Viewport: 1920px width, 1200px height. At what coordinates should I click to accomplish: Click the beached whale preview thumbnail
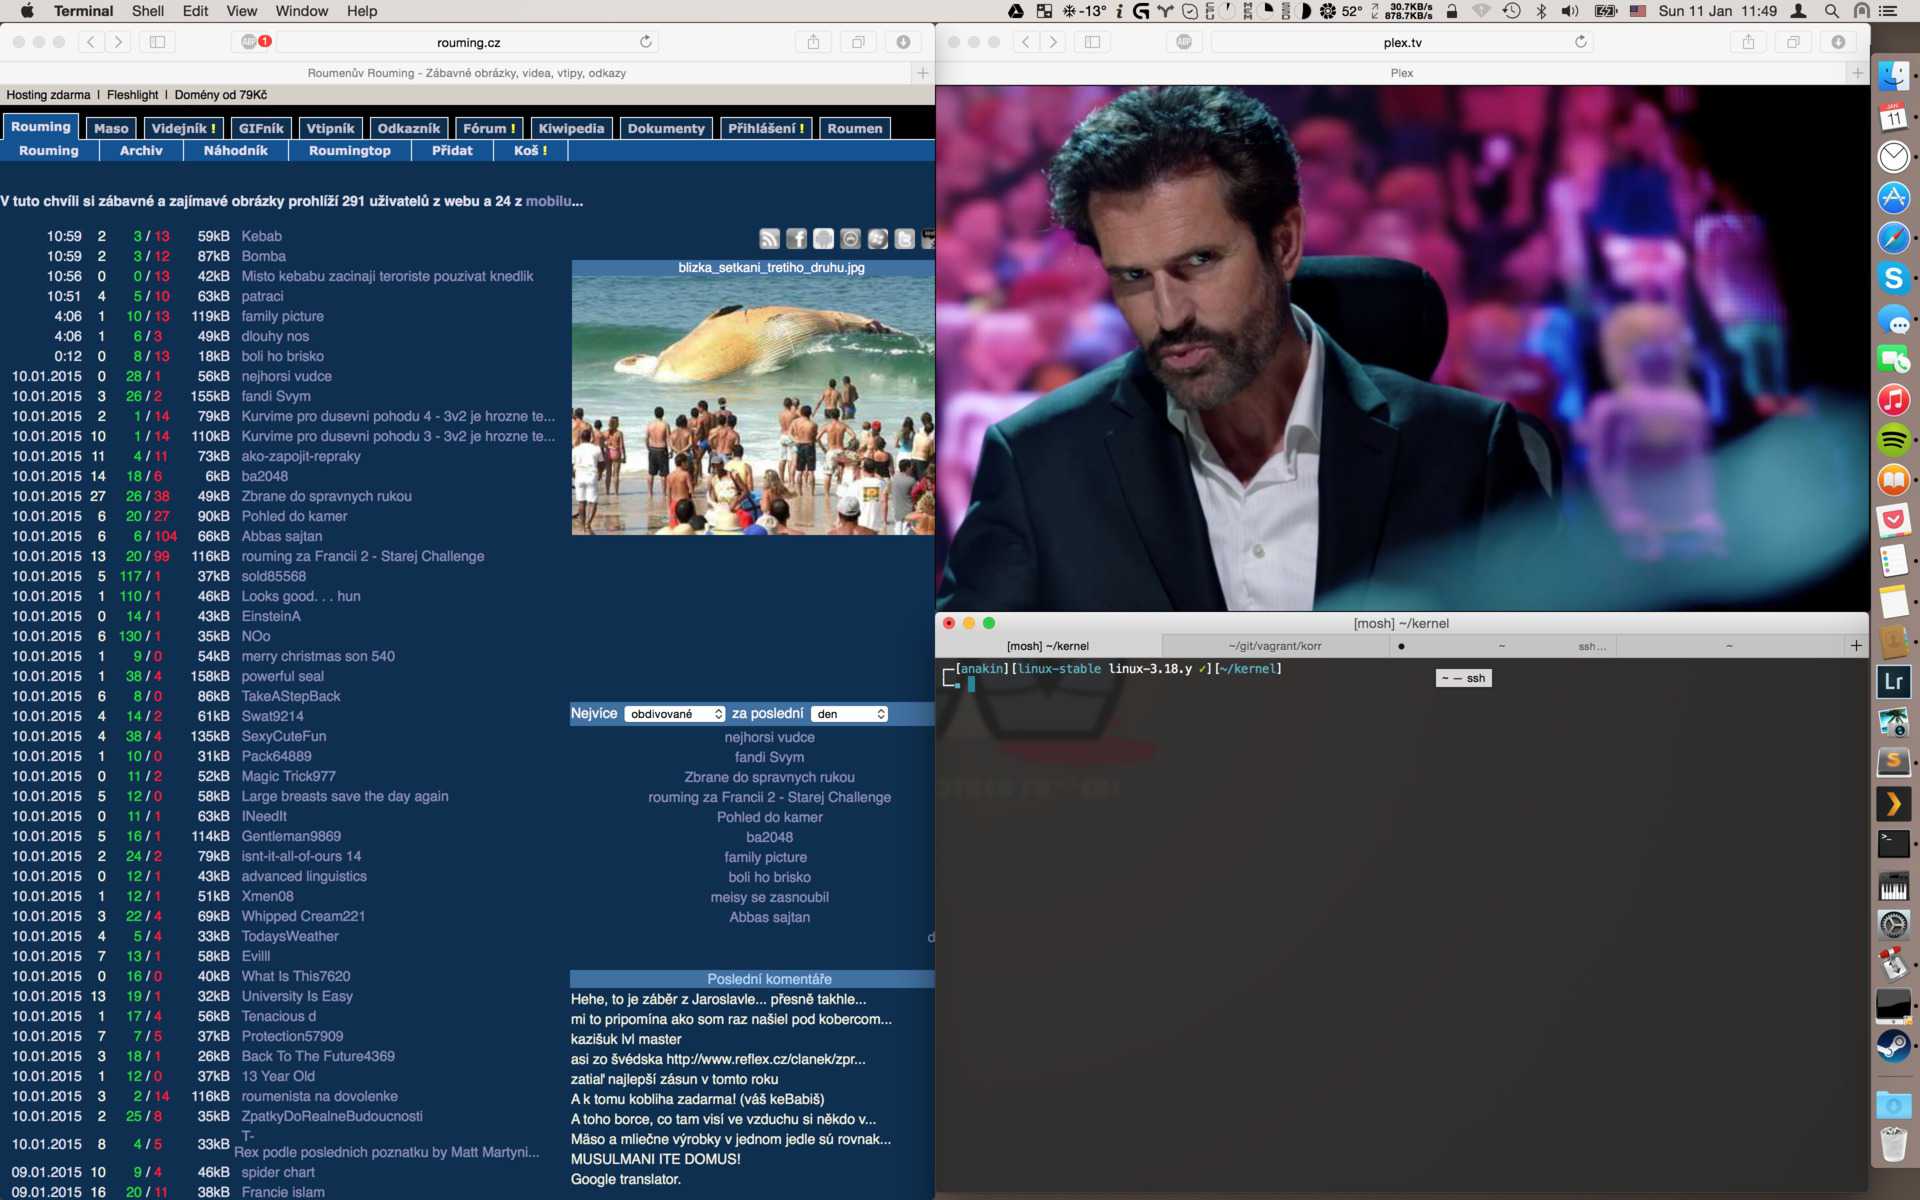click(x=753, y=405)
